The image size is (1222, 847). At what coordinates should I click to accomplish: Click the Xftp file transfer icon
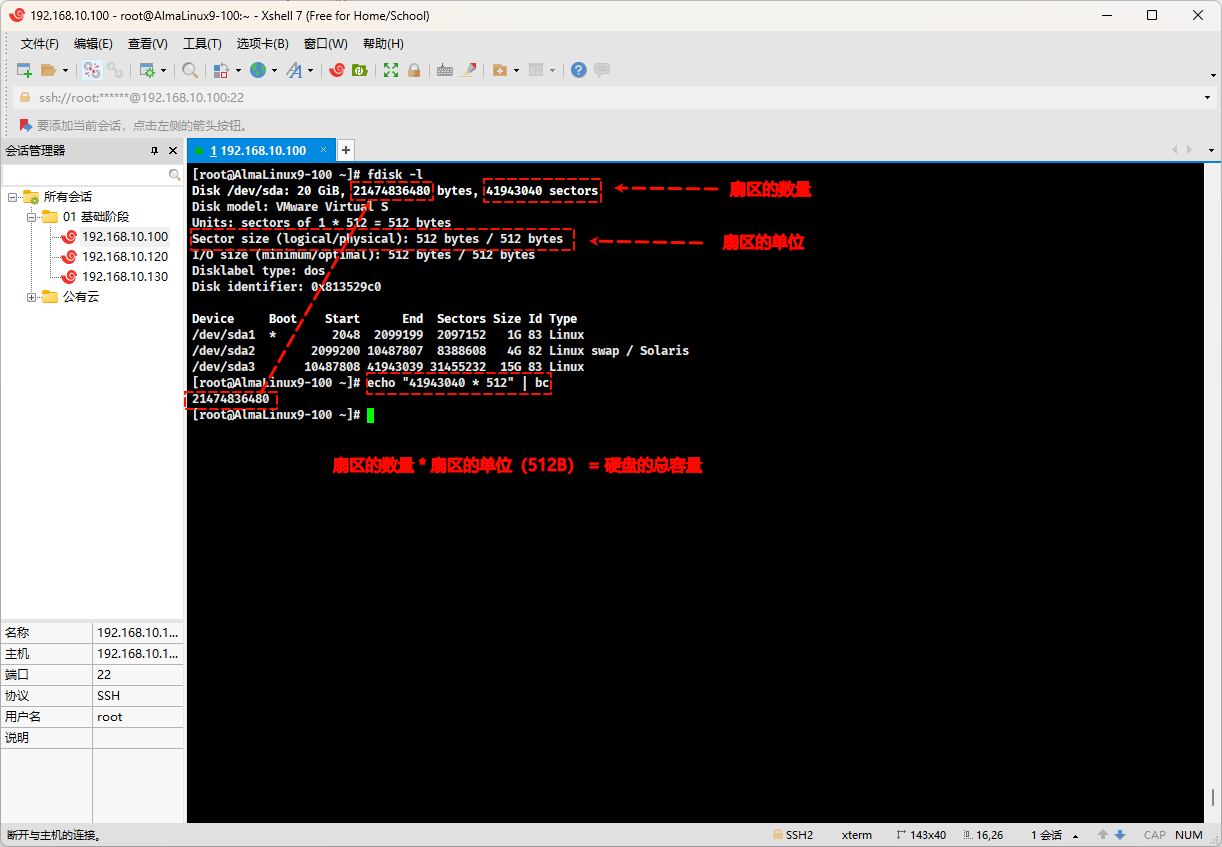coord(359,70)
